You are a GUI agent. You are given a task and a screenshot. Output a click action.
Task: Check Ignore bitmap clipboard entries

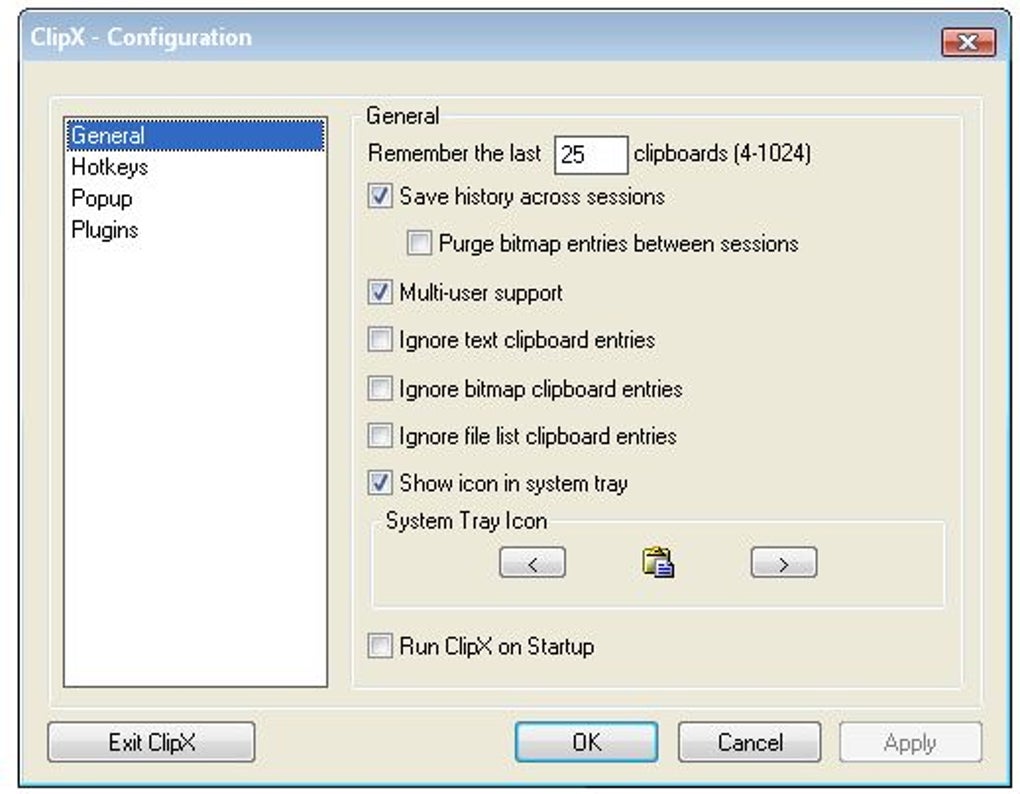(380, 389)
